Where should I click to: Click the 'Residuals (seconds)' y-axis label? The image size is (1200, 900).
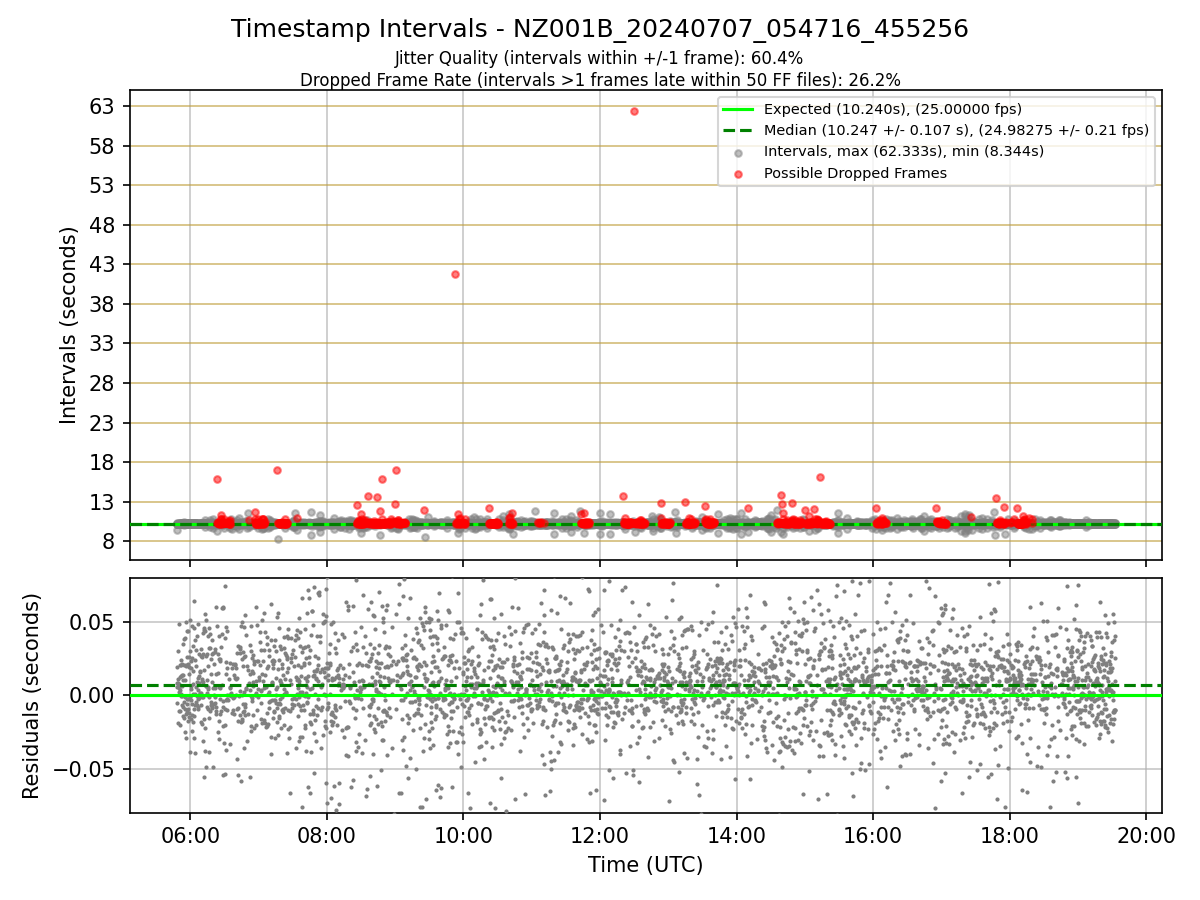pyautogui.click(x=31, y=696)
